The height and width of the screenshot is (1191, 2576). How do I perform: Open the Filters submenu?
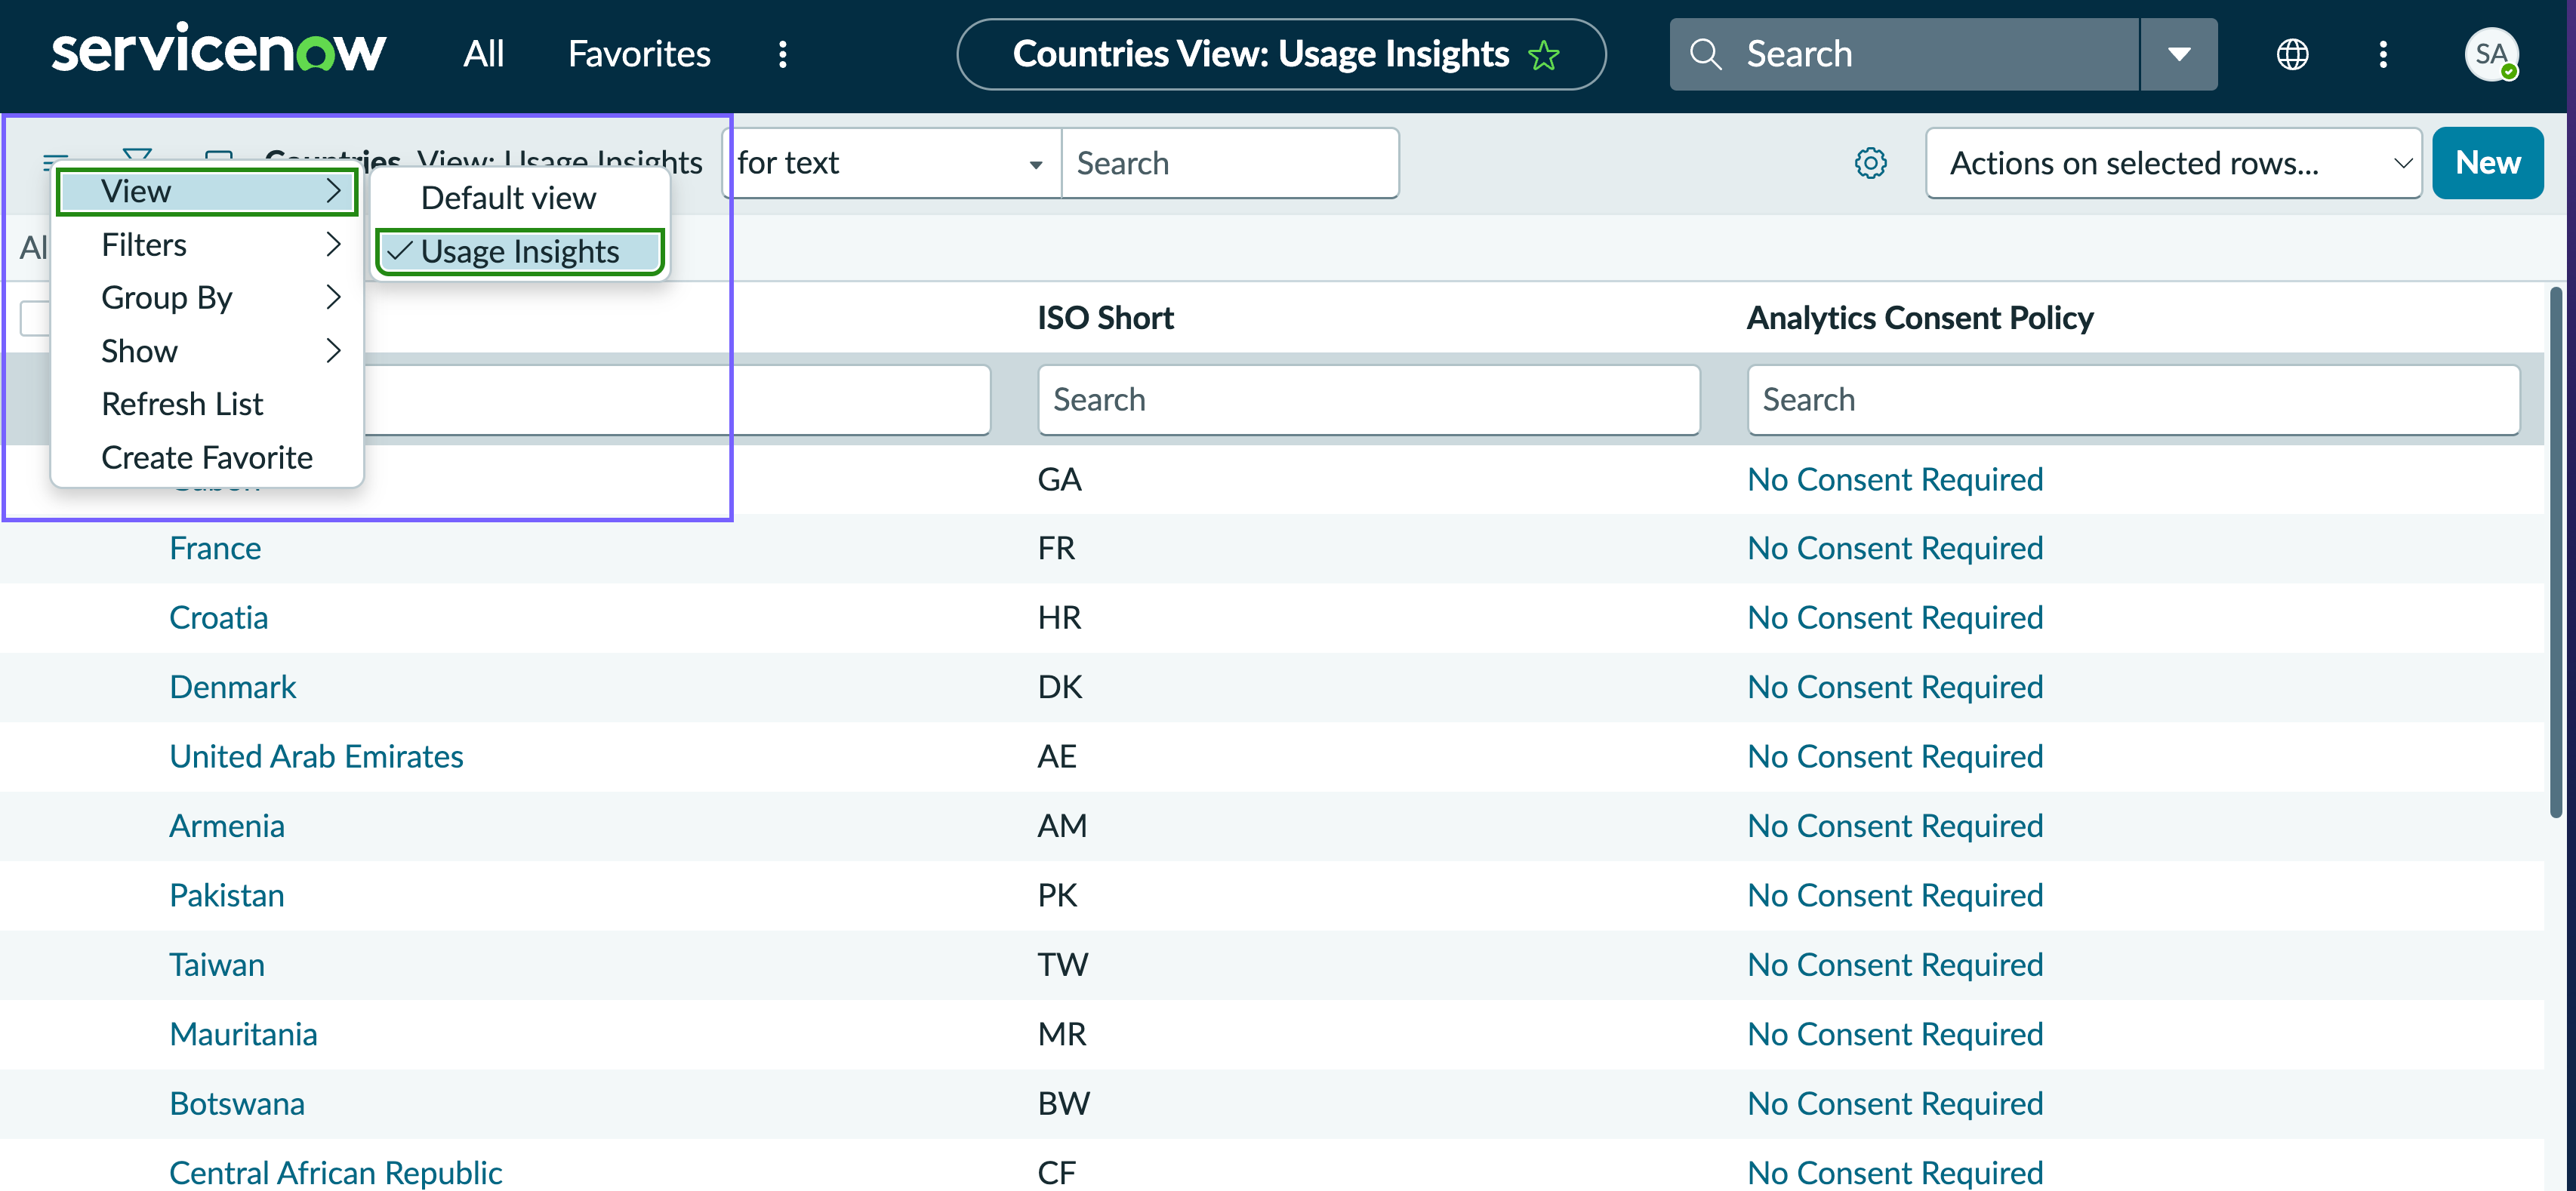click(x=207, y=245)
